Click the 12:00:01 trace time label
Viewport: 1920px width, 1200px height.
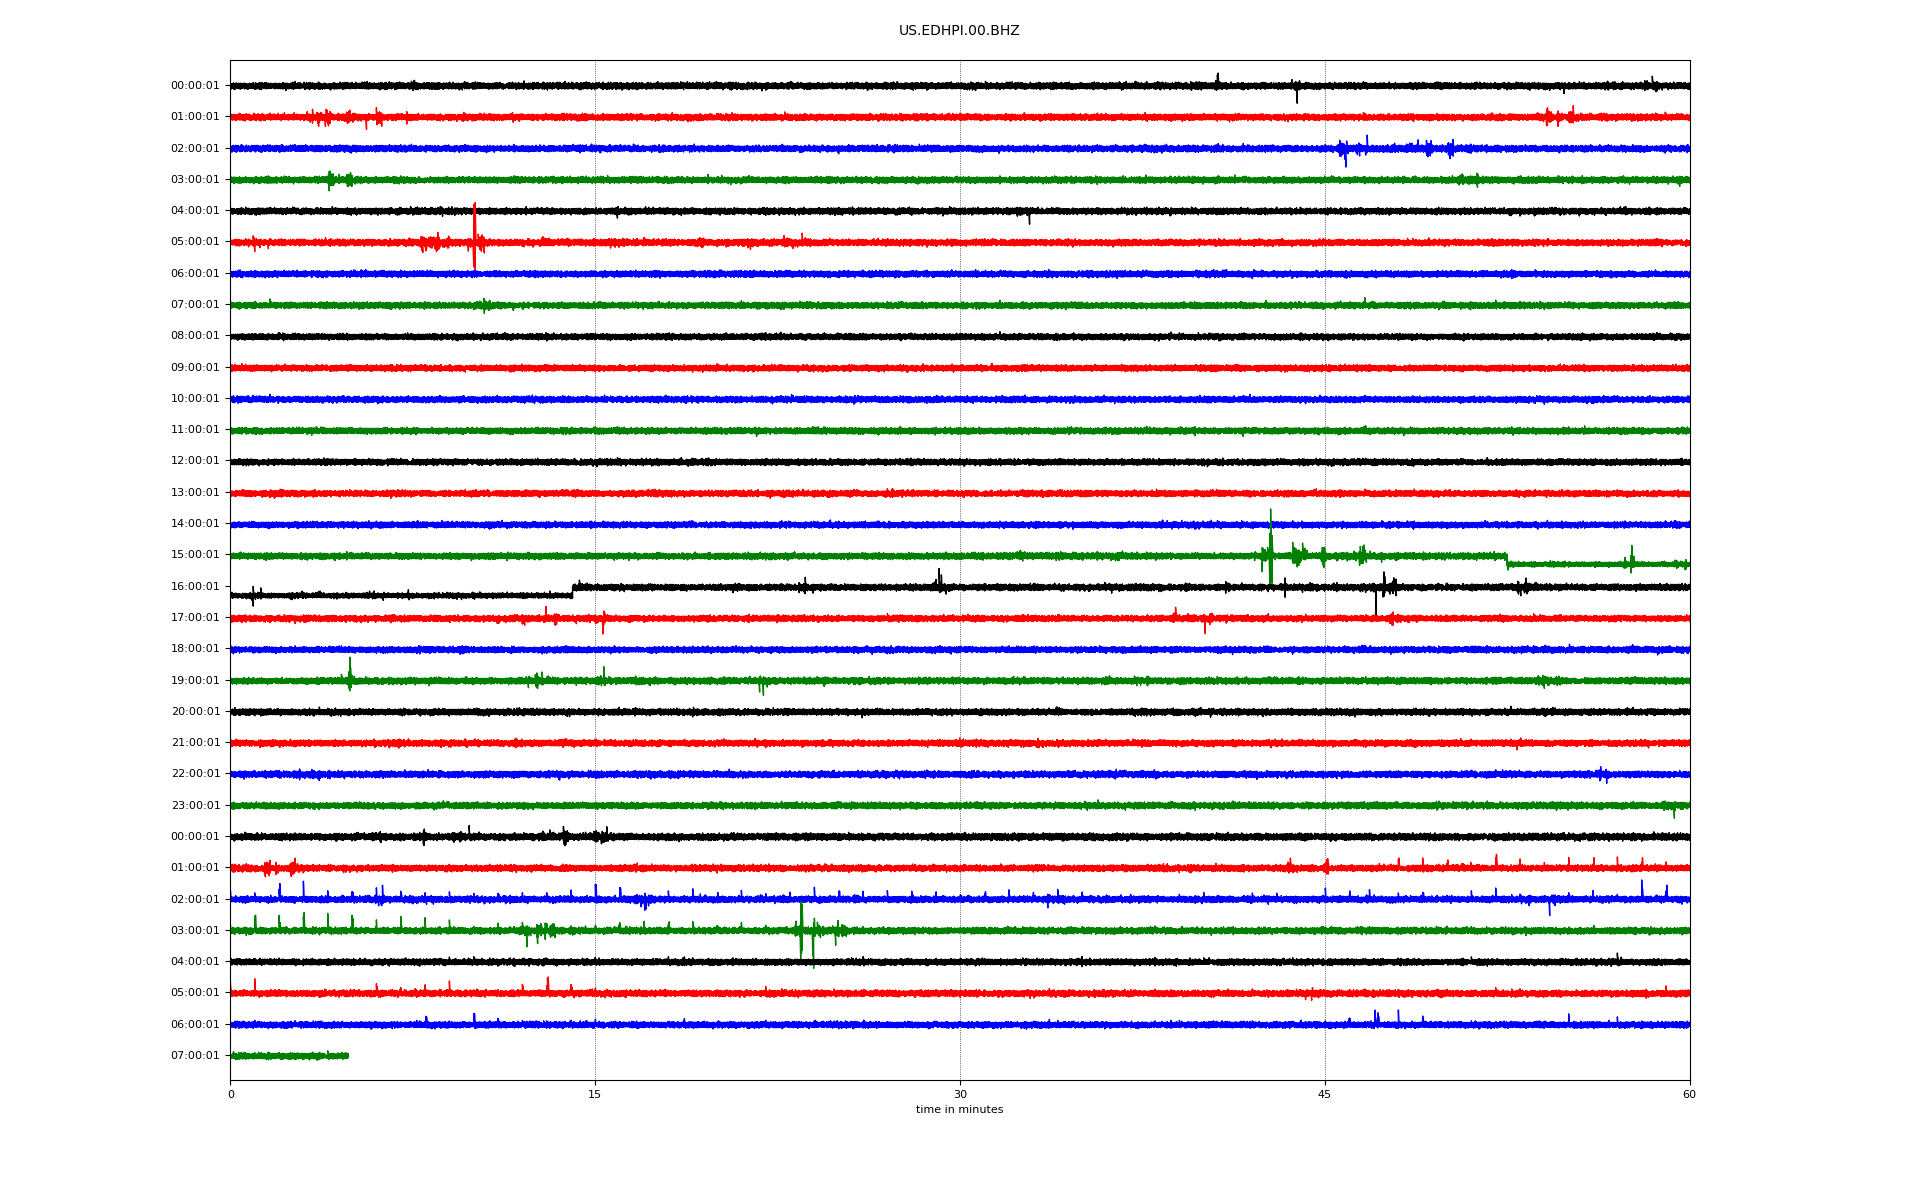tap(195, 461)
